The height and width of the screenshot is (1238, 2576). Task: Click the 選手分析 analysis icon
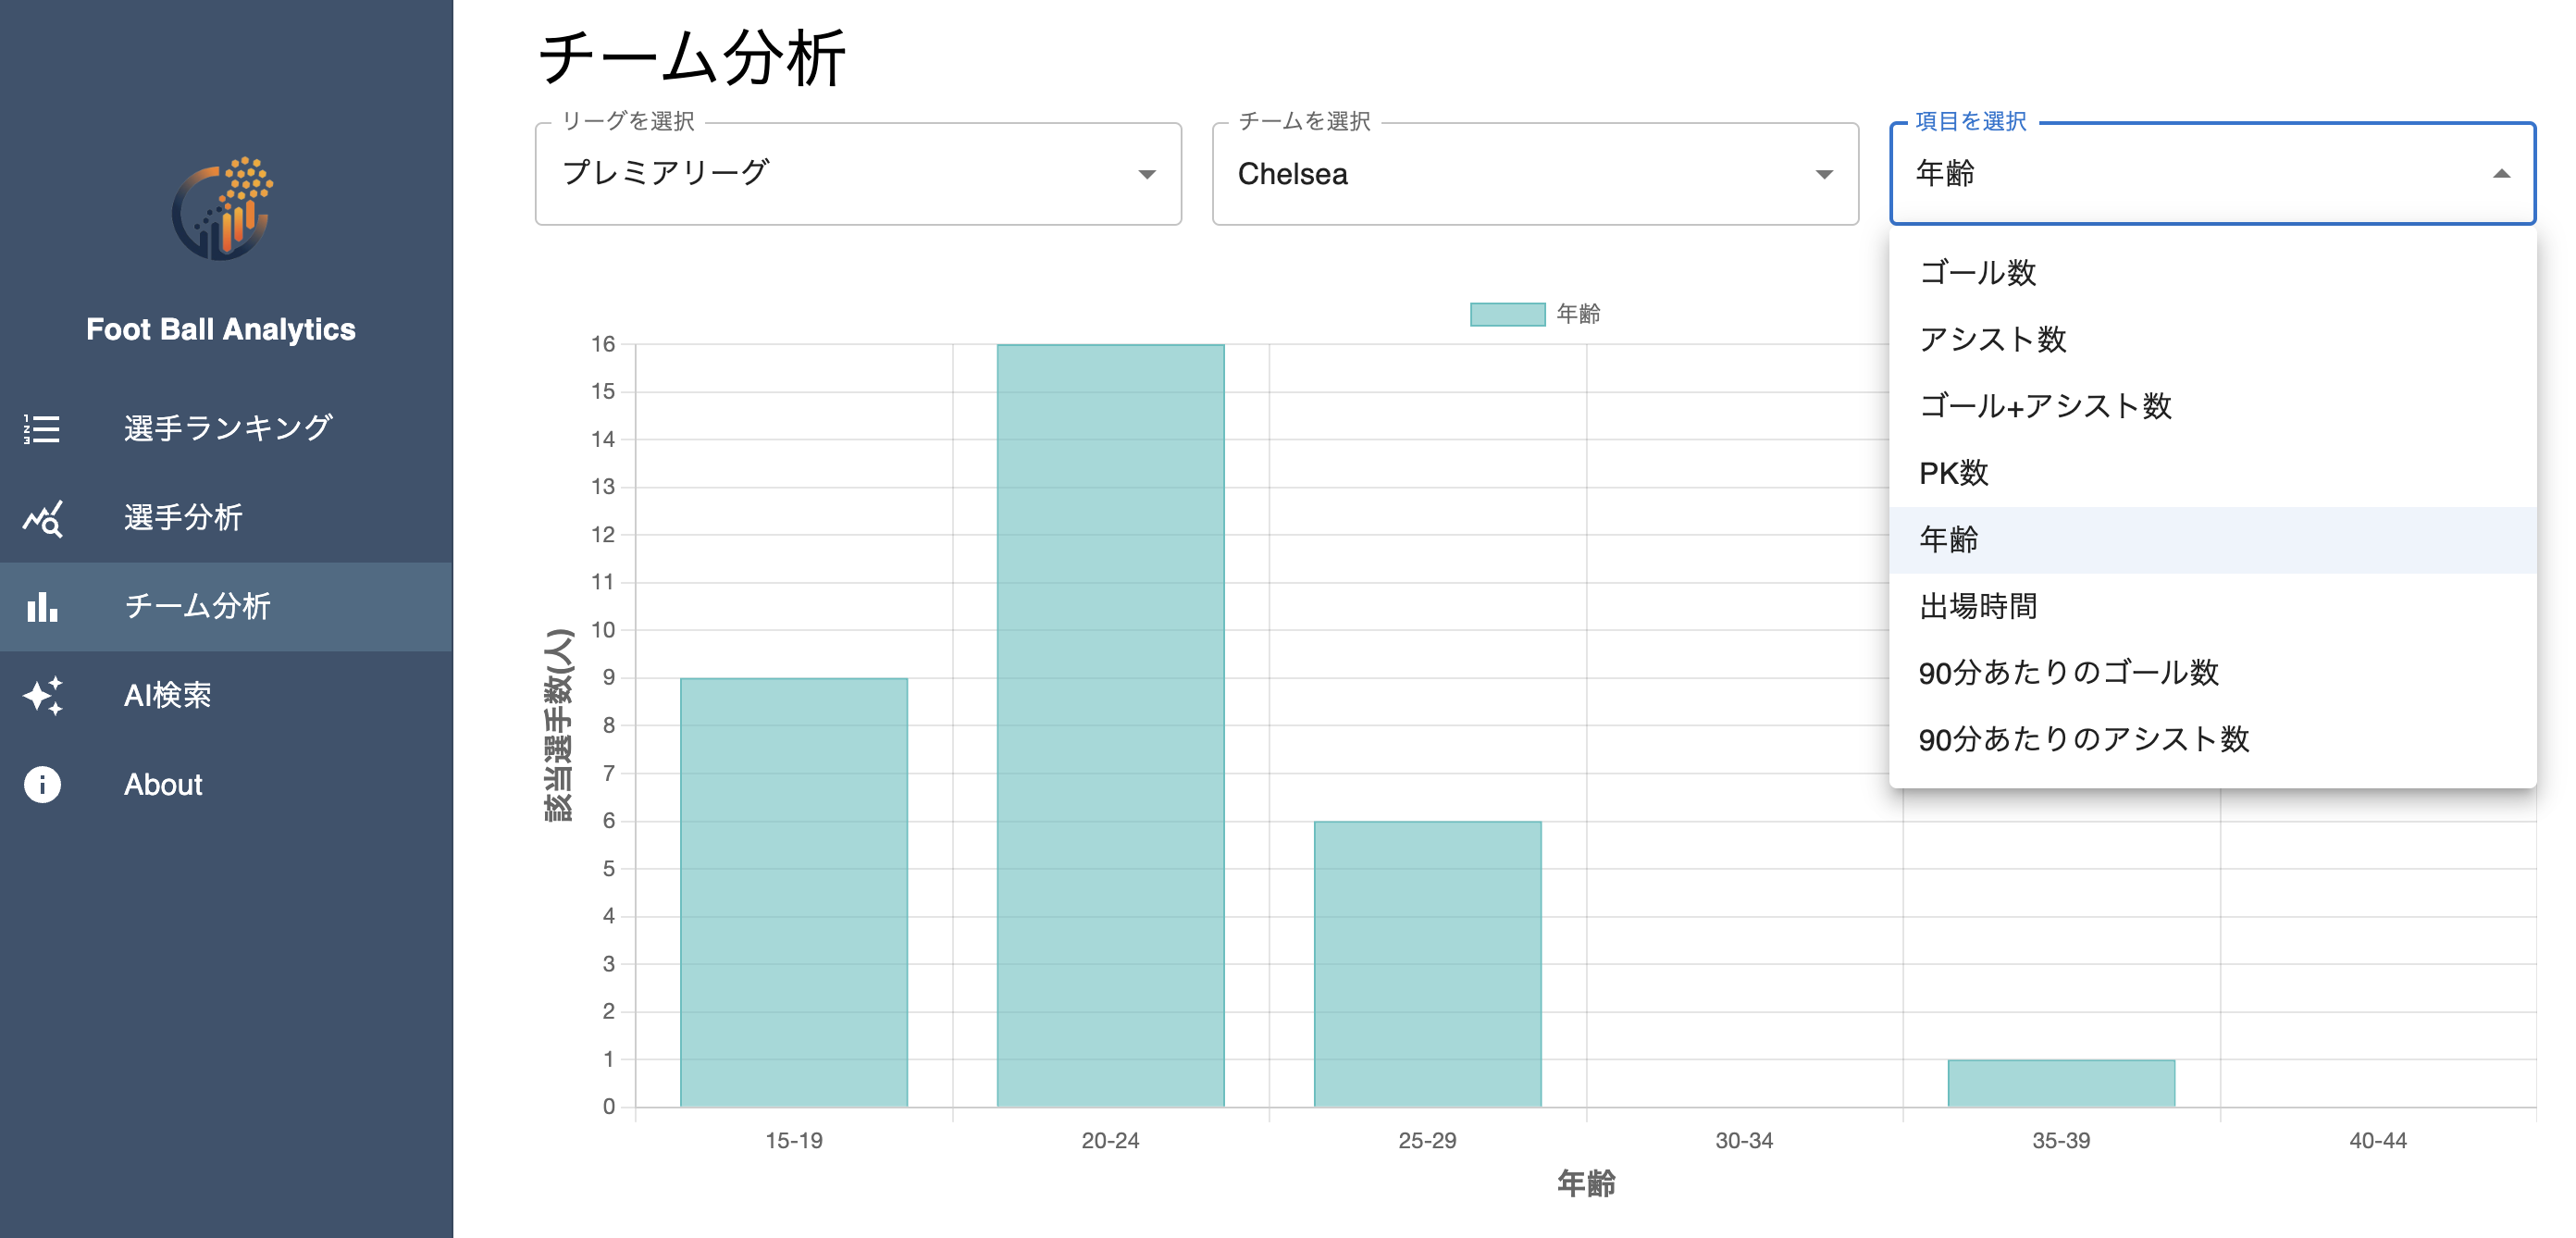pos(42,518)
